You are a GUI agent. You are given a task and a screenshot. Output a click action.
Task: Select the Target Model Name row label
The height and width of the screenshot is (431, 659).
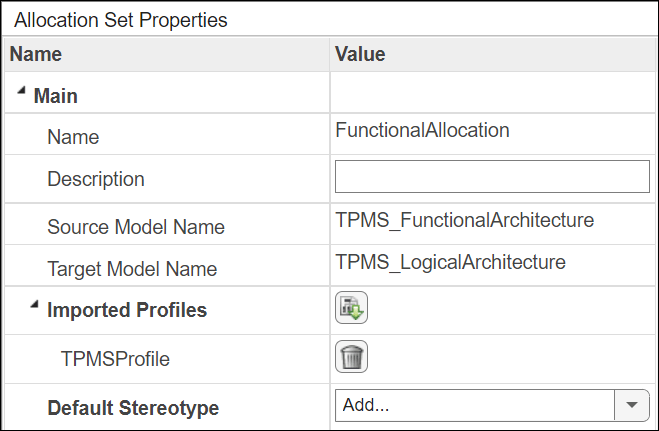[132, 269]
